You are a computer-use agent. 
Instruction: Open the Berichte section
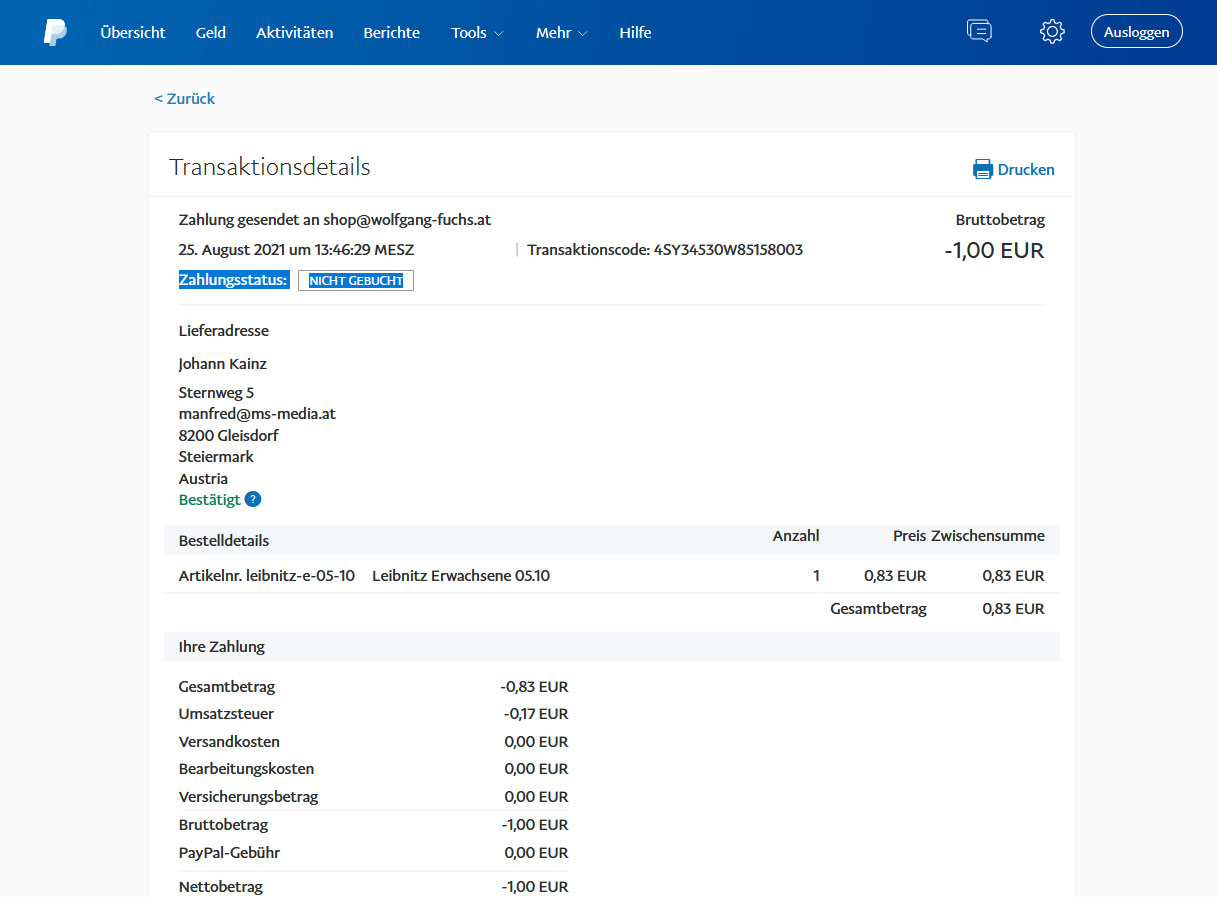pos(392,33)
